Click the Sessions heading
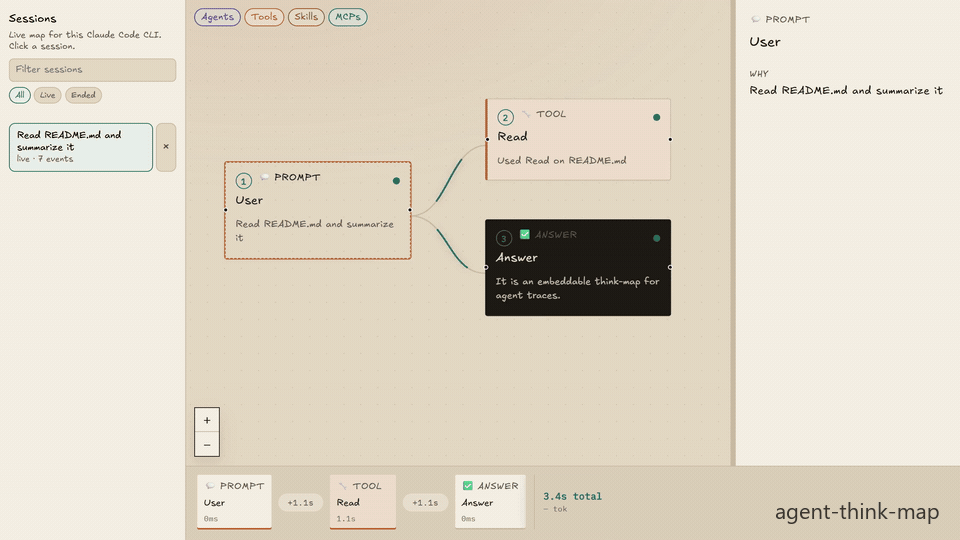 tap(32, 18)
